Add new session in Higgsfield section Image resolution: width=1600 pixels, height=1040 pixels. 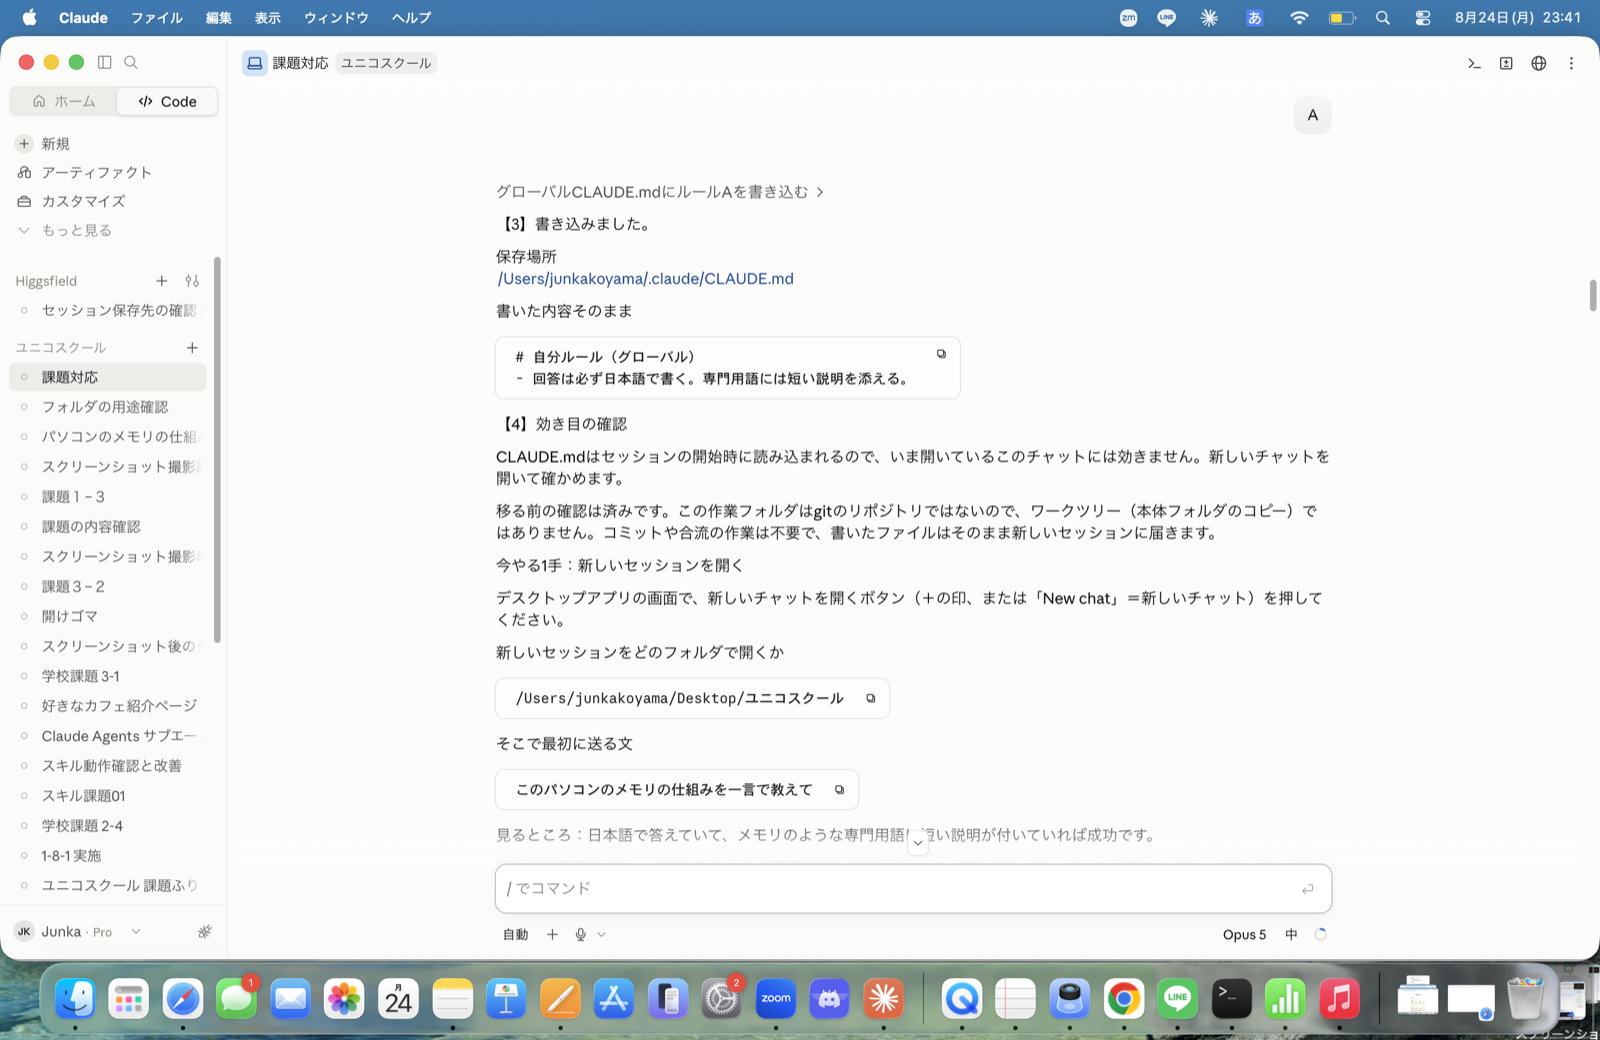tap(162, 281)
